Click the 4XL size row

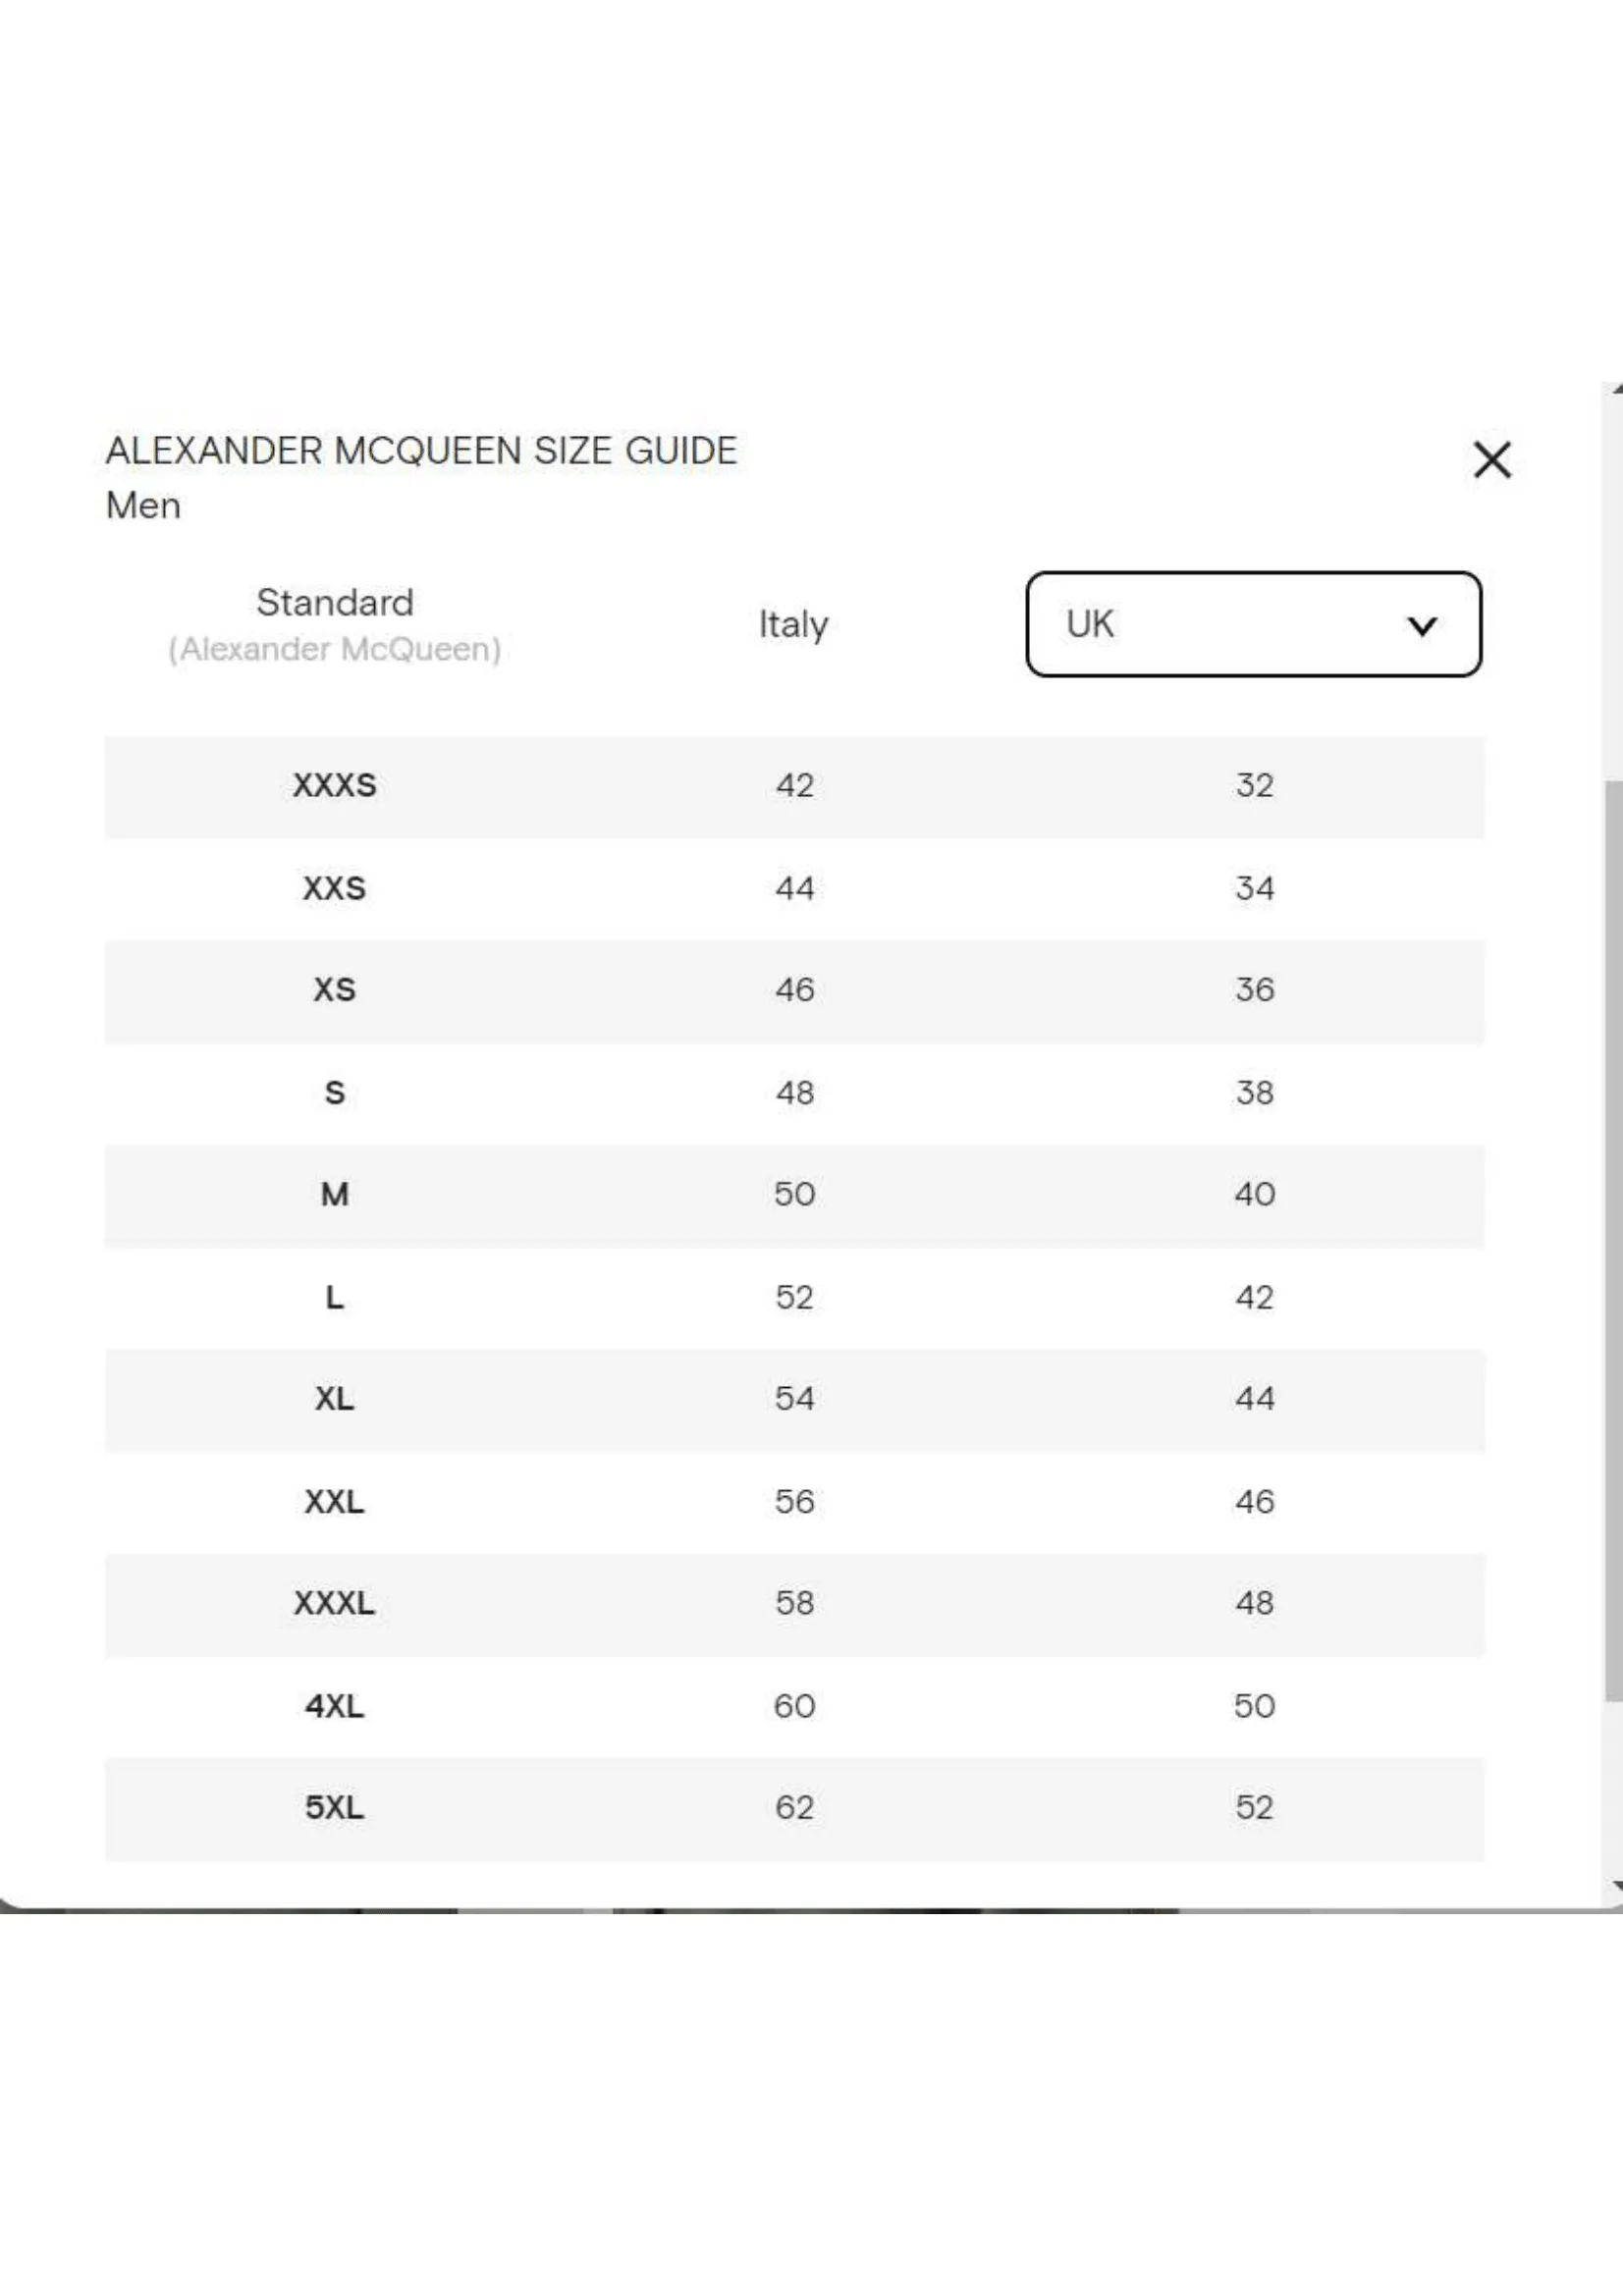click(794, 1707)
